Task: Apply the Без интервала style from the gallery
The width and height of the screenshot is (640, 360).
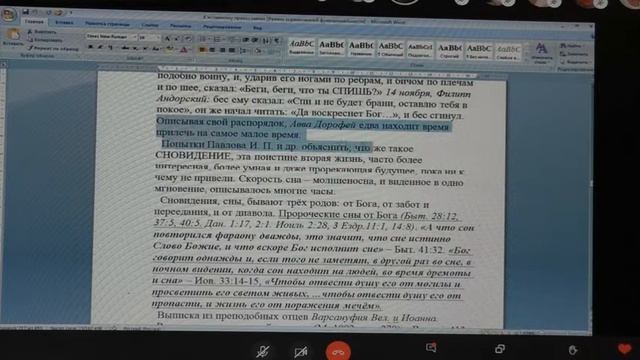Action: point(479,51)
